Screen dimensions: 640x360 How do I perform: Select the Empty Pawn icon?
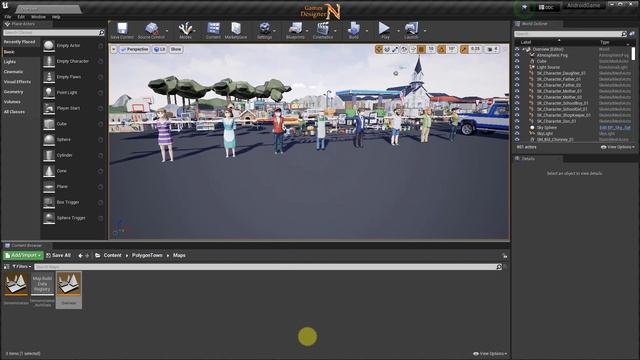tap(49, 77)
